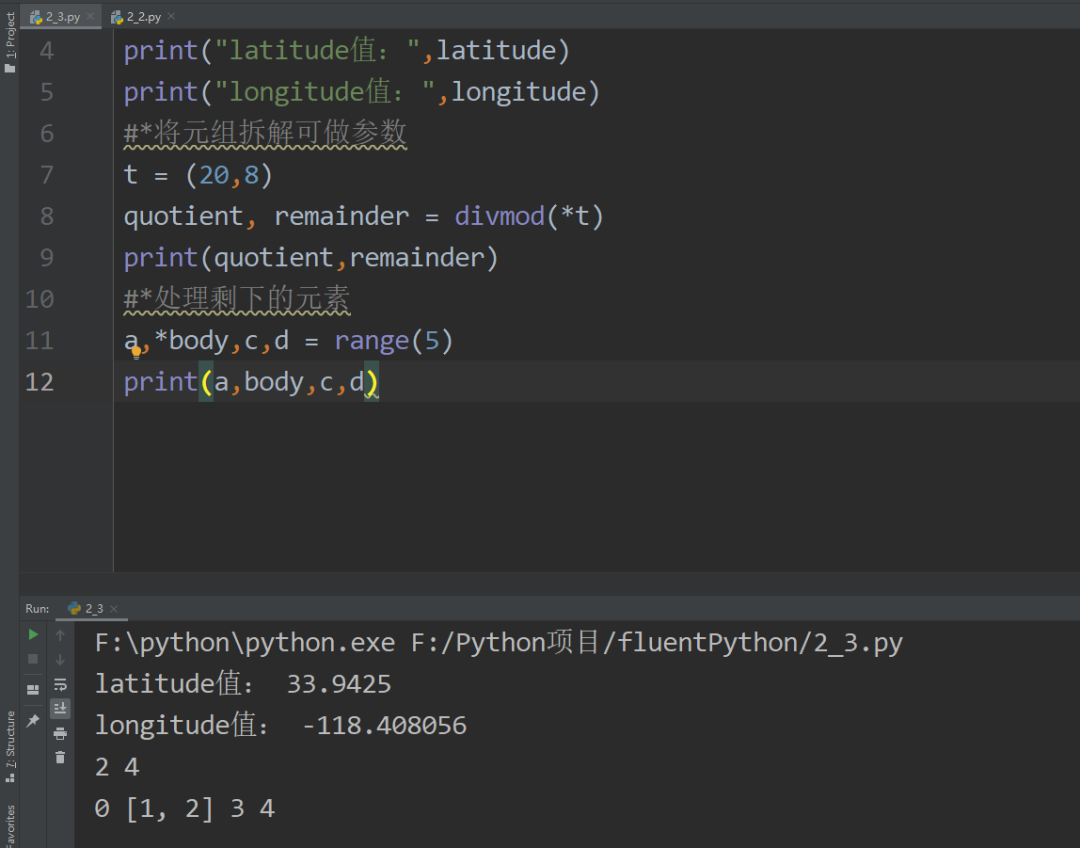Close the 2_2.py editor tab
This screenshot has height=848, width=1080.
point(172,17)
